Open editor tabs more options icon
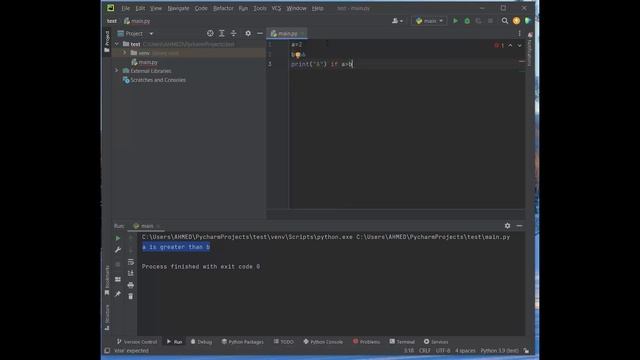This screenshot has height=360, width=640. click(x=519, y=33)
